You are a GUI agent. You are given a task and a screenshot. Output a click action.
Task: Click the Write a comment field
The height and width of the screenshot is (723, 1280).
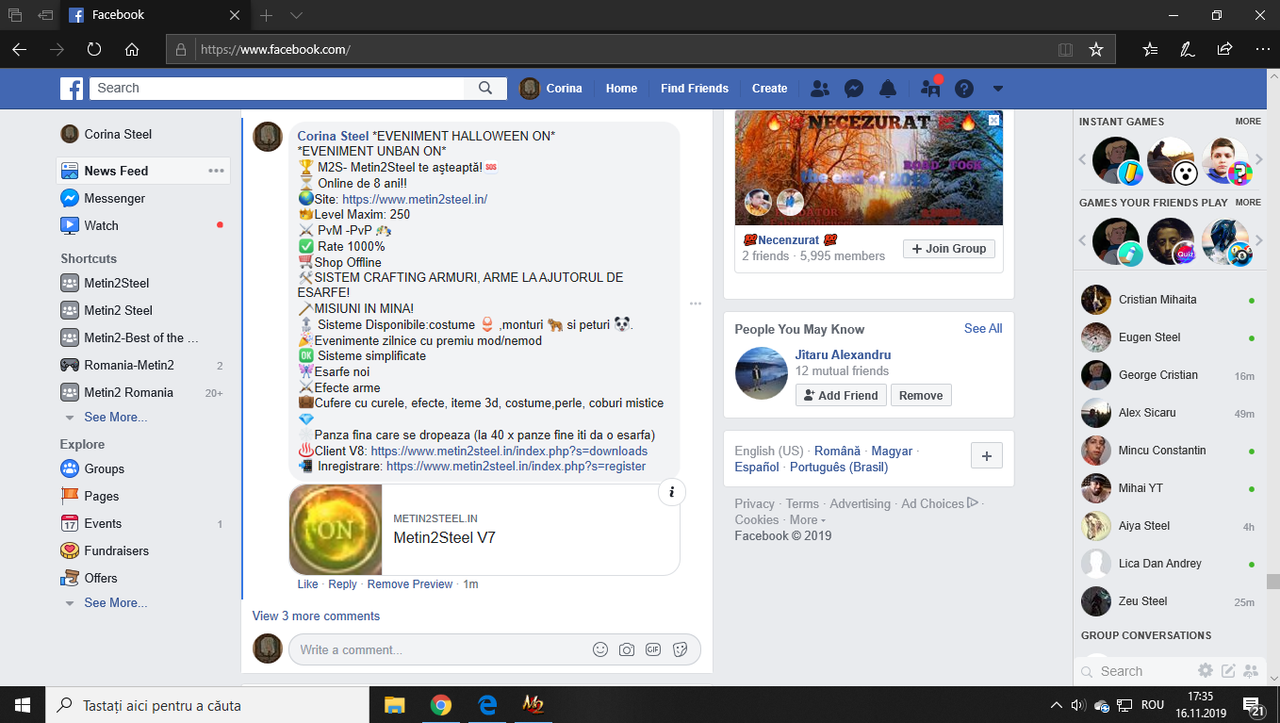point(440,650)
